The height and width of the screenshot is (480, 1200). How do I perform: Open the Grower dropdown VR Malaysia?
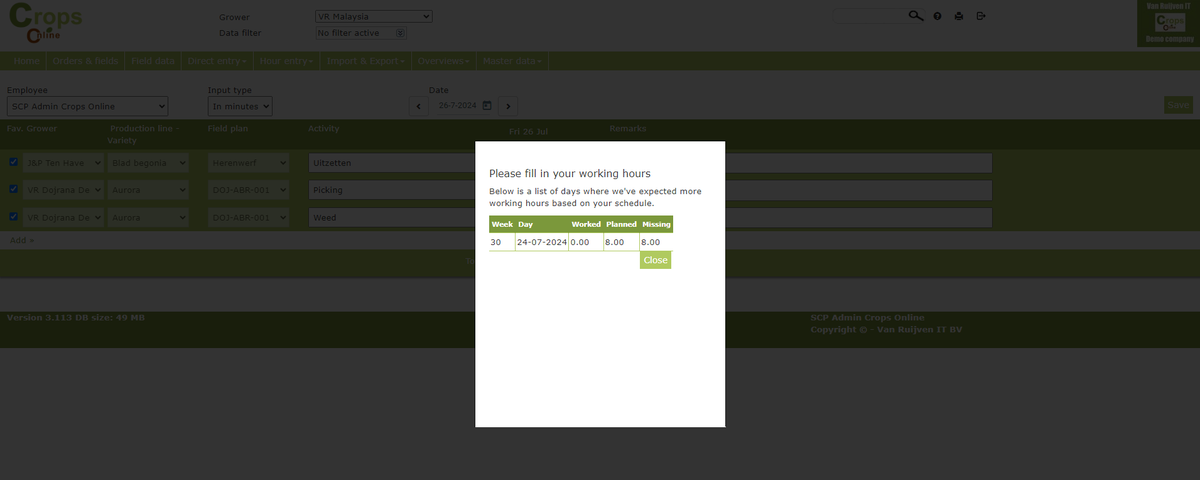pos(373,17)
